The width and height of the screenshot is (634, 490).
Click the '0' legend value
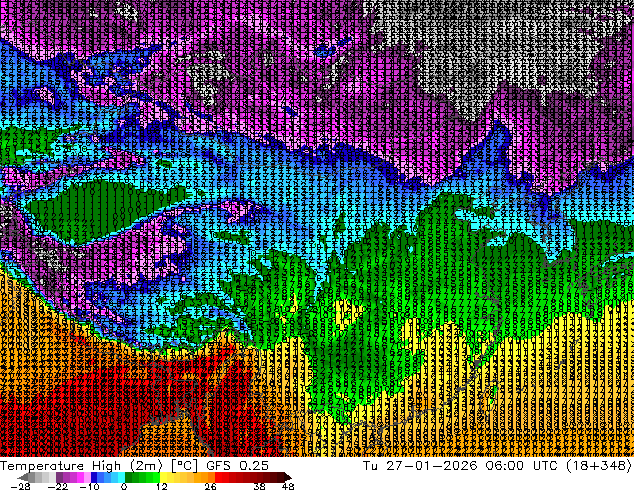[x=124, y=486]
